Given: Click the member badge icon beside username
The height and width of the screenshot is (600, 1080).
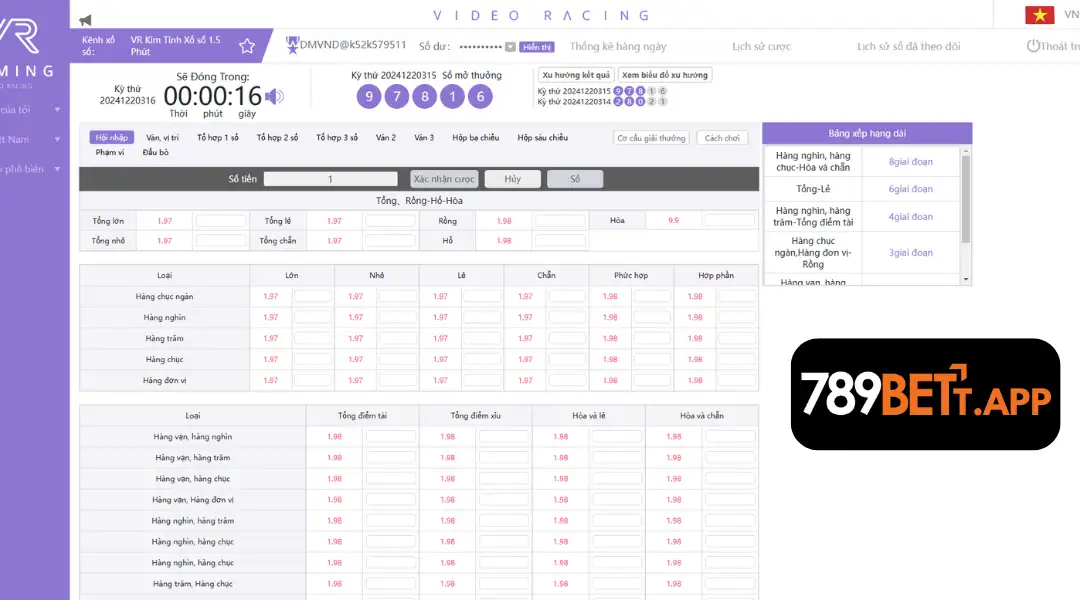Looking at the screenshot, I should click(292, 45).
